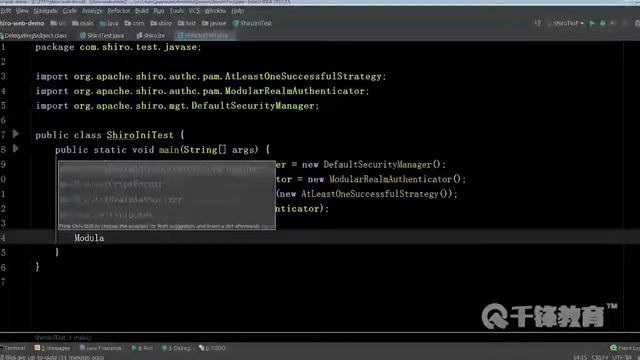
Task: Open the Run tool window
Action: coord(142,348)
